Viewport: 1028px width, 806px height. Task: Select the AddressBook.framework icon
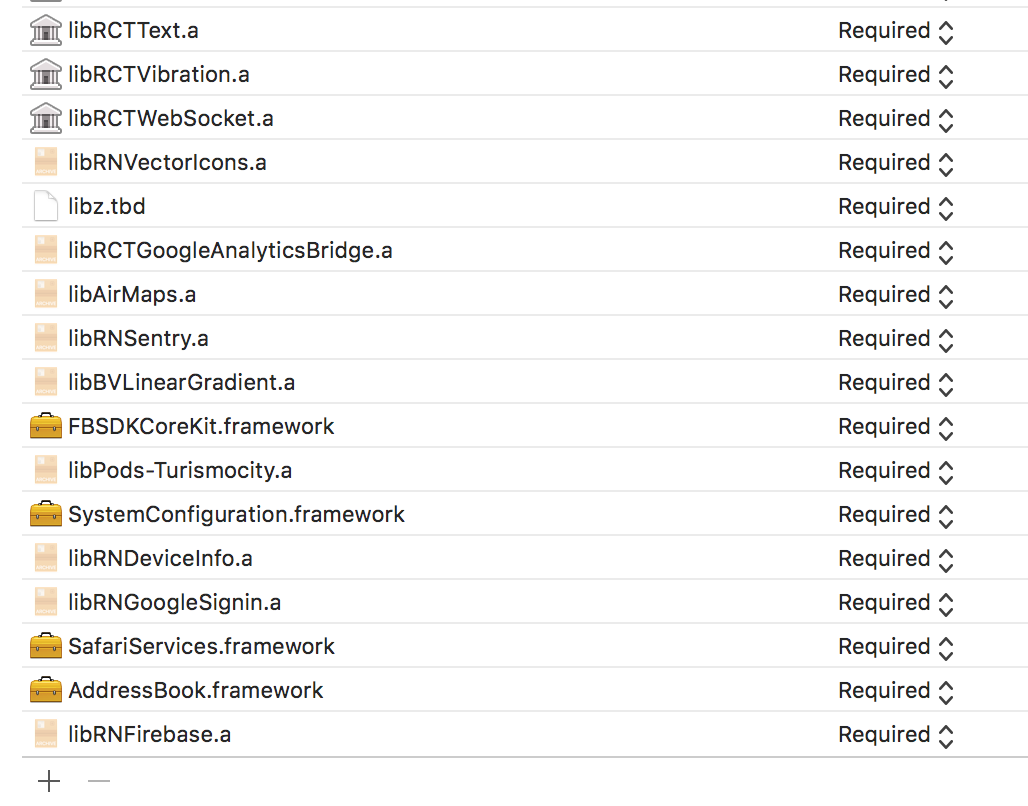(45, 690)
